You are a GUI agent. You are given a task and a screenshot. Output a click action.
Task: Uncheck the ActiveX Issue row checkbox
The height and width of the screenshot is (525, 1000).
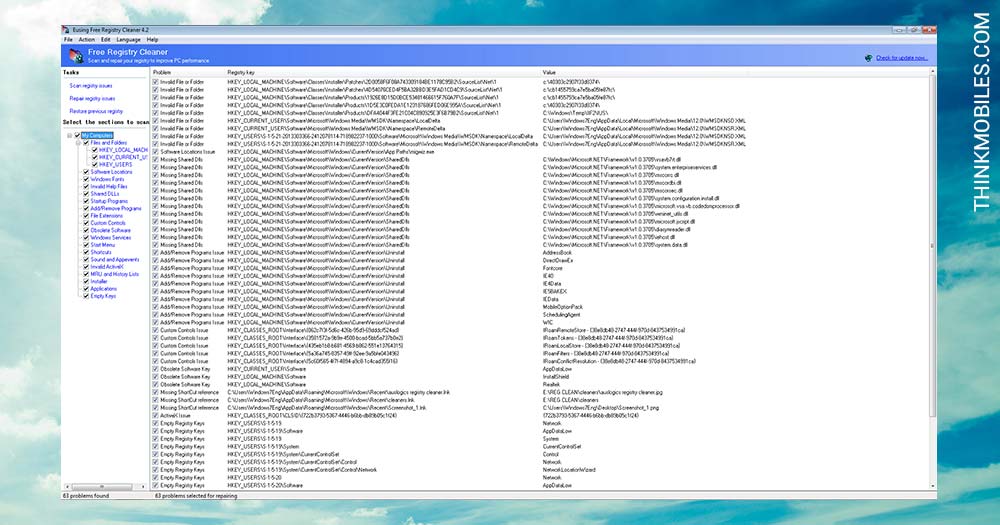pyautogui.click(x=156, y=416)
